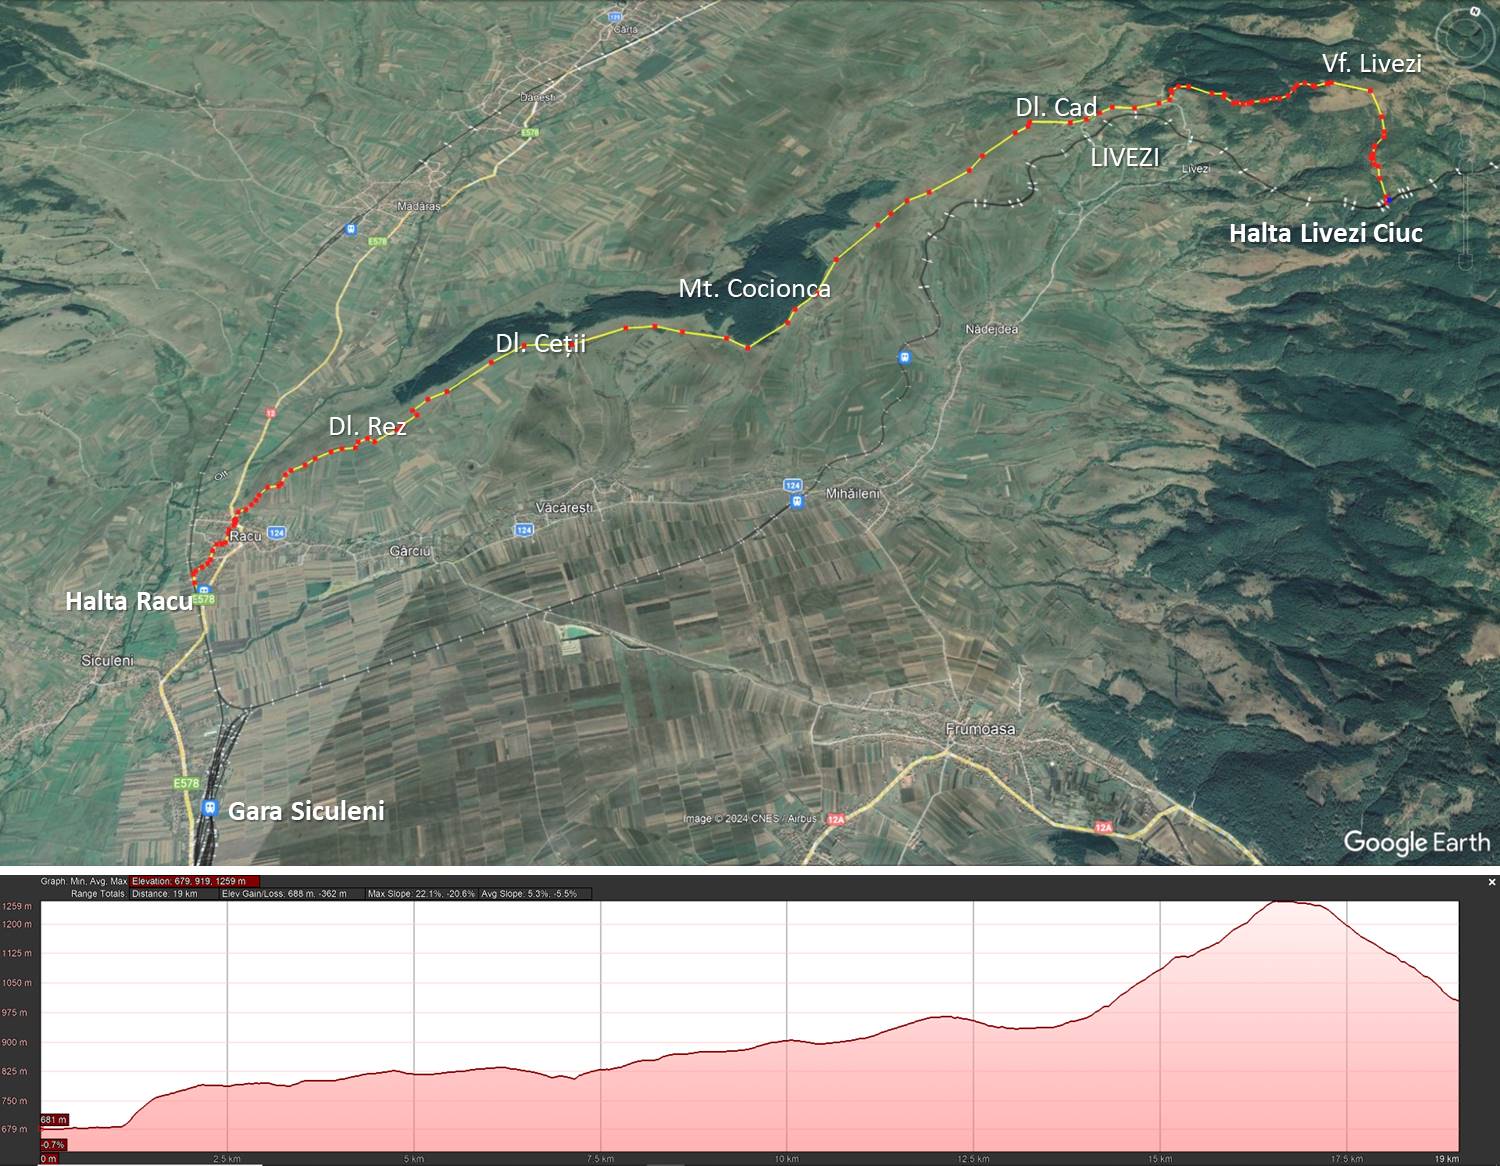Close the elevation profile panel

1492,882
